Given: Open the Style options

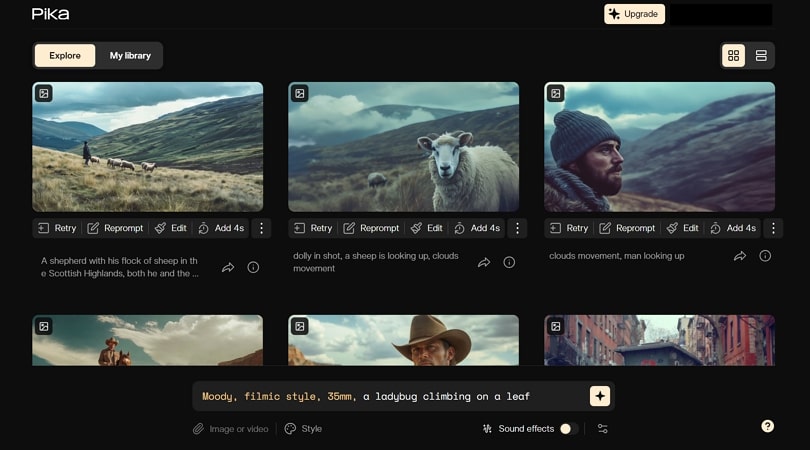Looking at the screenshot, I should 304,429.
